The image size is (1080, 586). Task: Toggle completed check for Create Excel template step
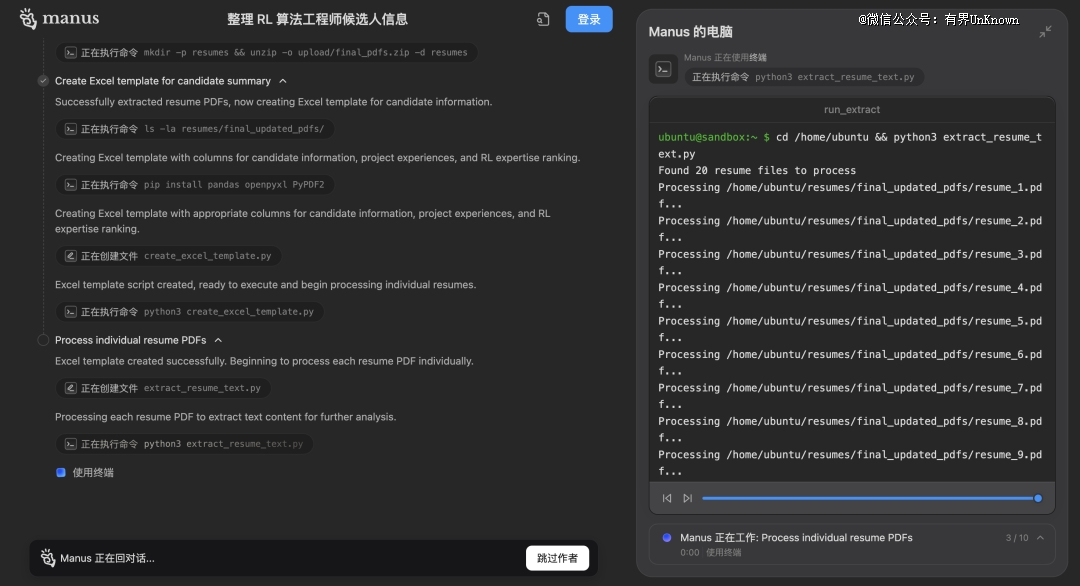coord(43,81)
